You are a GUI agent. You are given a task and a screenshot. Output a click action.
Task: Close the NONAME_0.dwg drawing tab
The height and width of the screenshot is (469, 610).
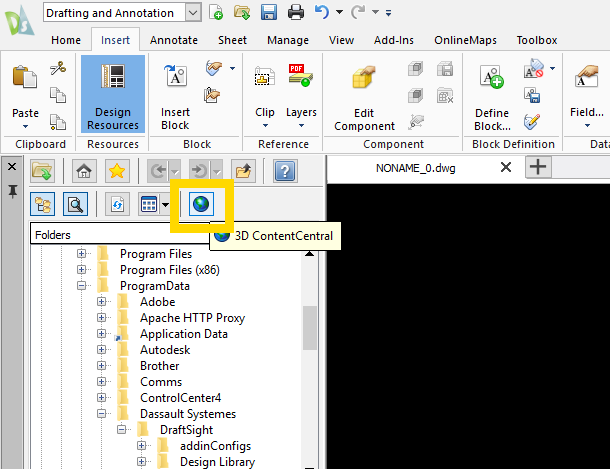[506, 167]
